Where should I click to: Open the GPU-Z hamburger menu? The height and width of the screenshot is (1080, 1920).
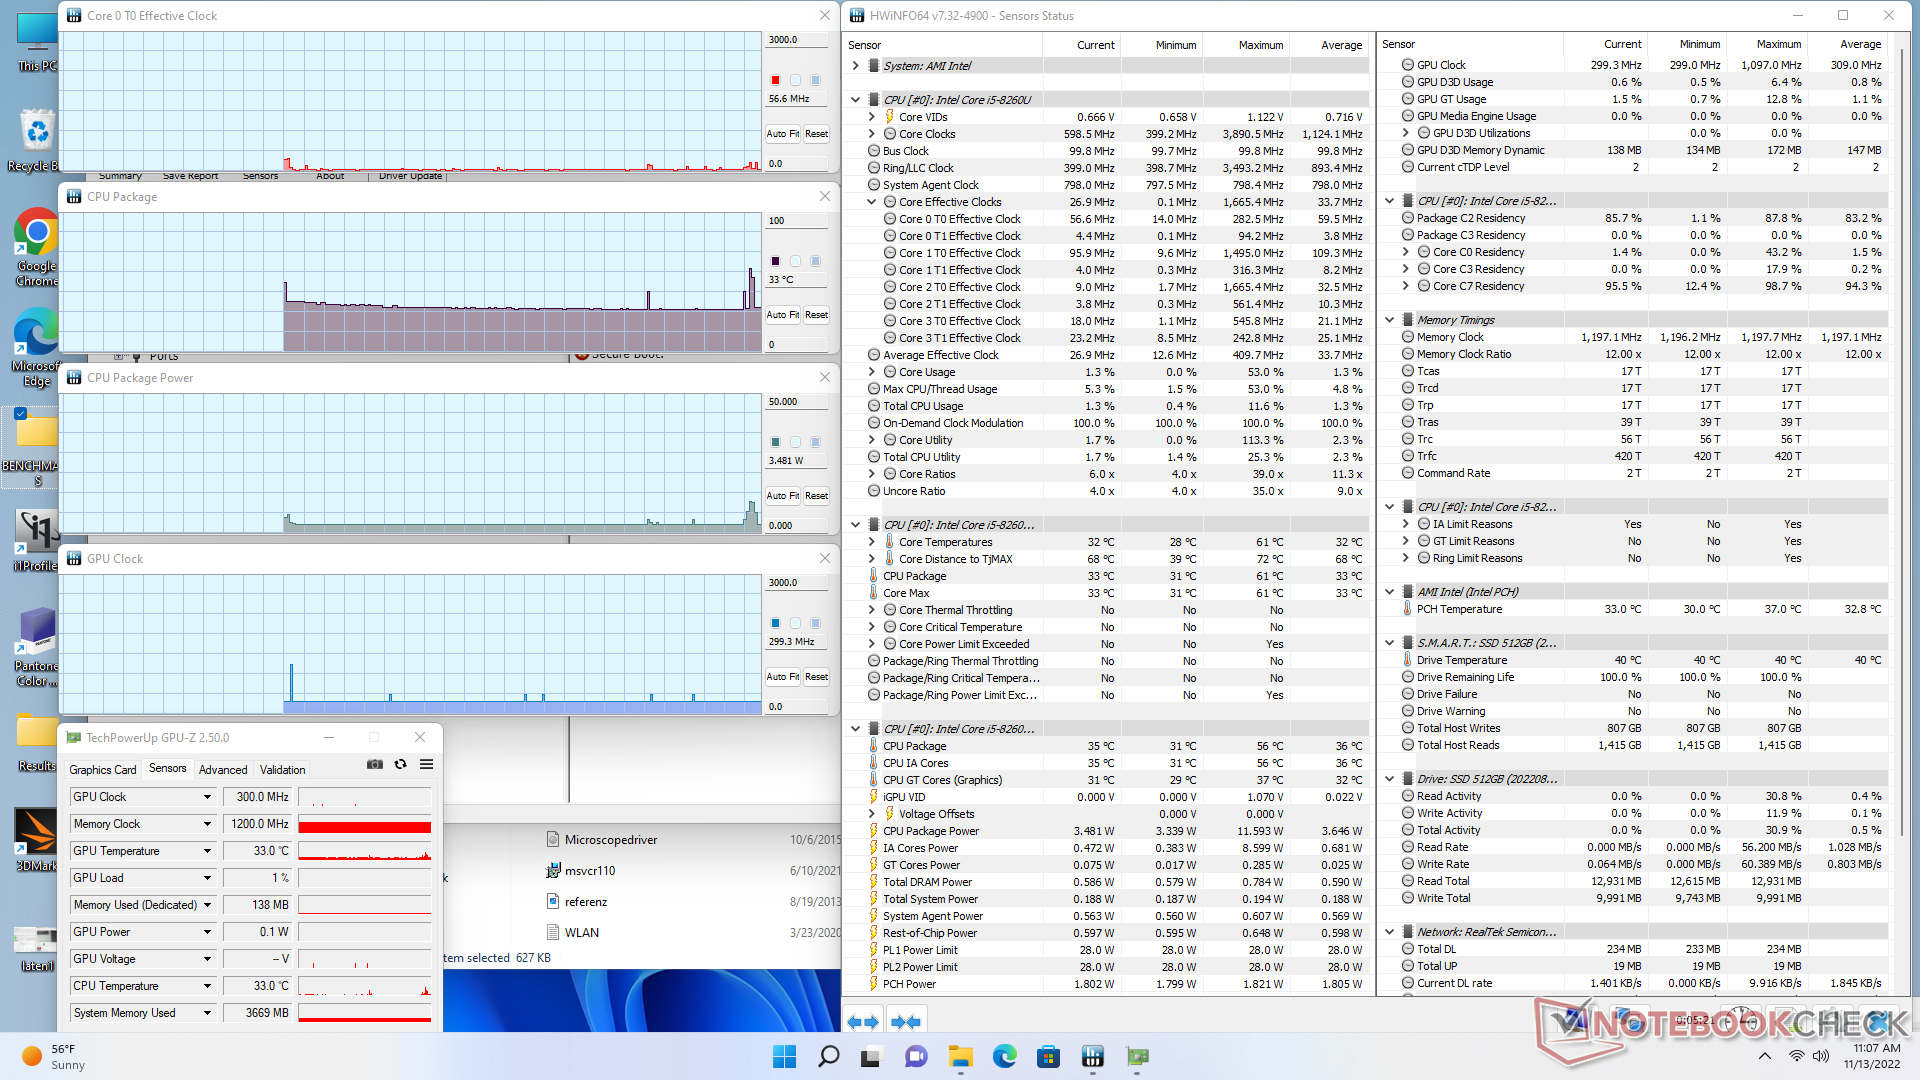coord(426,764)
